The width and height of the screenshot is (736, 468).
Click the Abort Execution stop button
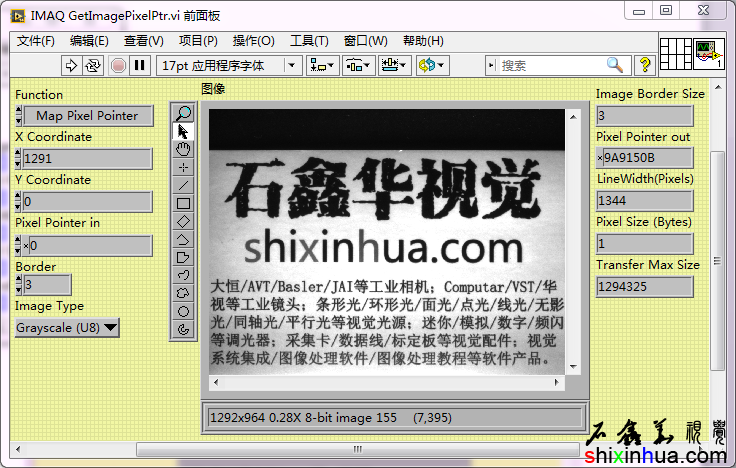118,65
